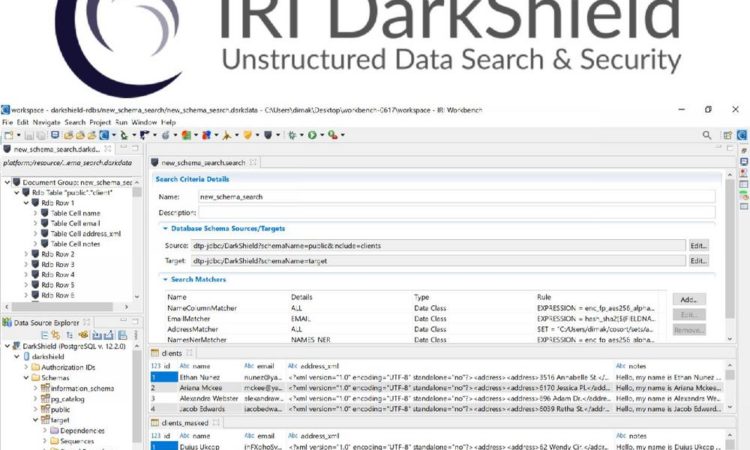Click the New wizard toolbar icon
This screenshot has height=450, width=750.
9,135
